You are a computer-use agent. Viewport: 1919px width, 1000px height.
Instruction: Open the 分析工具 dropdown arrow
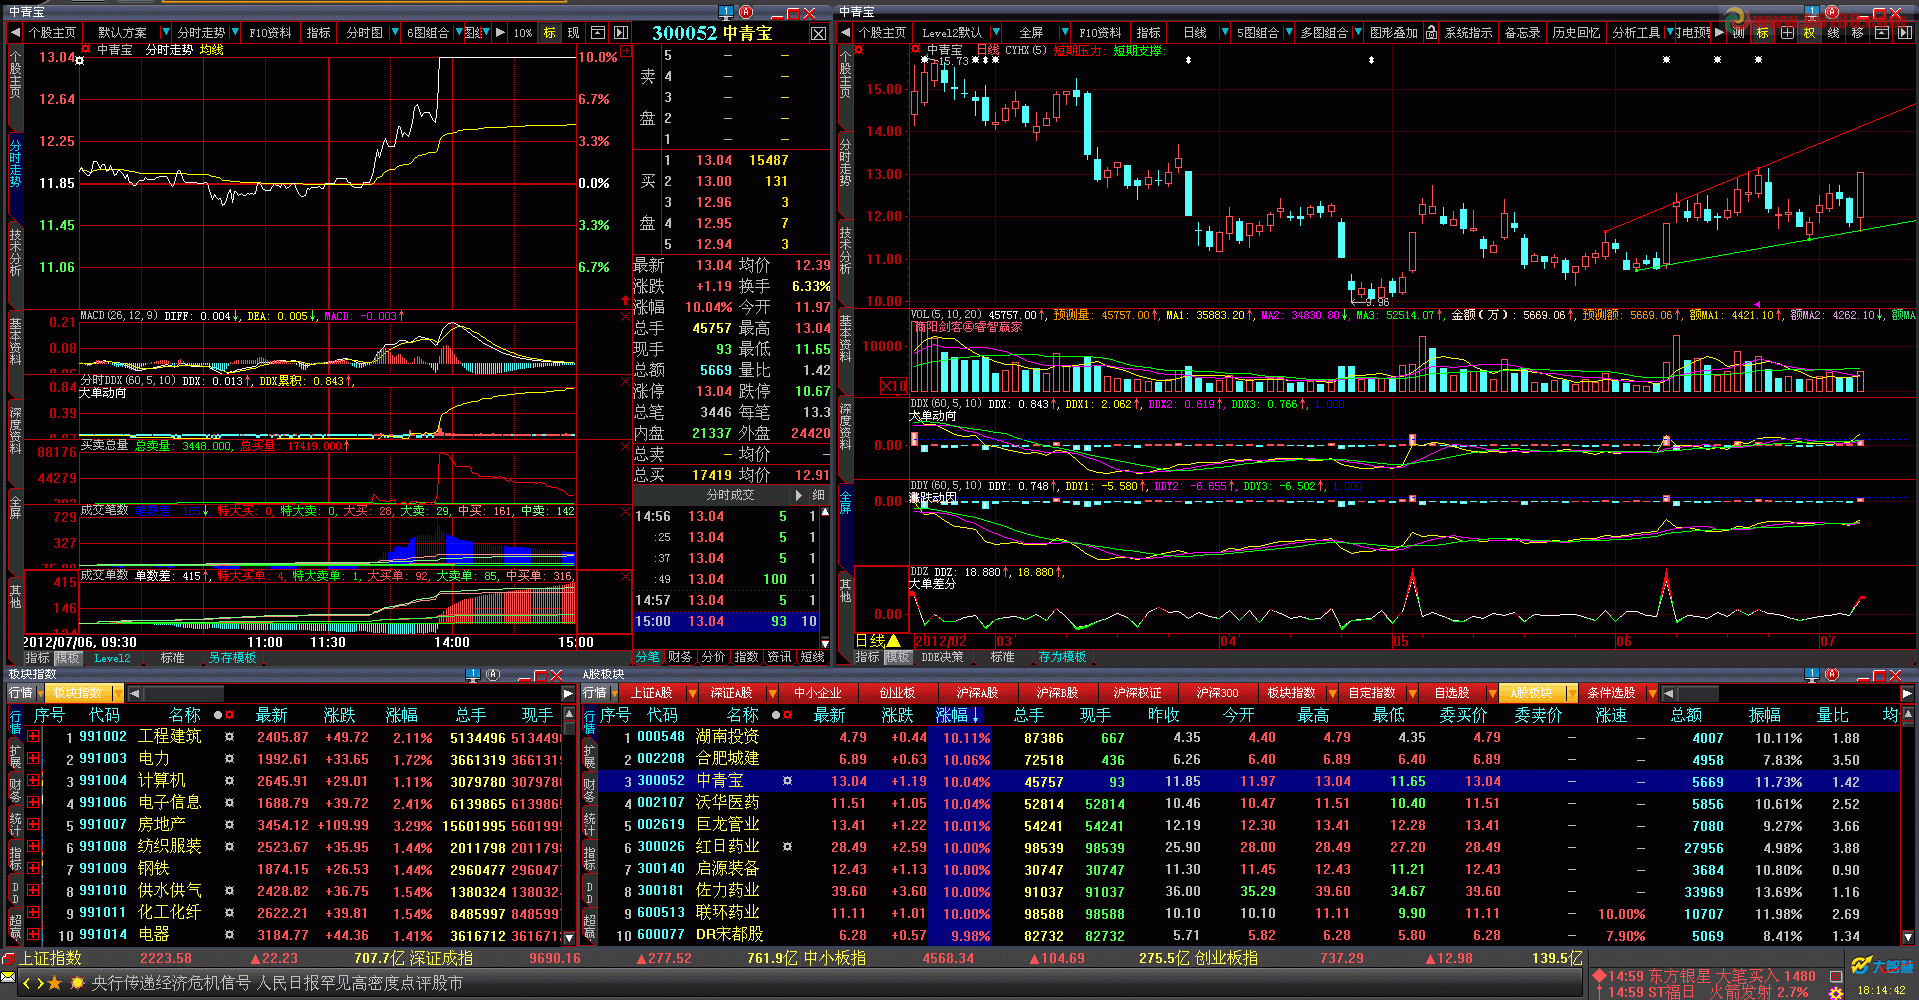coord(1669,33)
